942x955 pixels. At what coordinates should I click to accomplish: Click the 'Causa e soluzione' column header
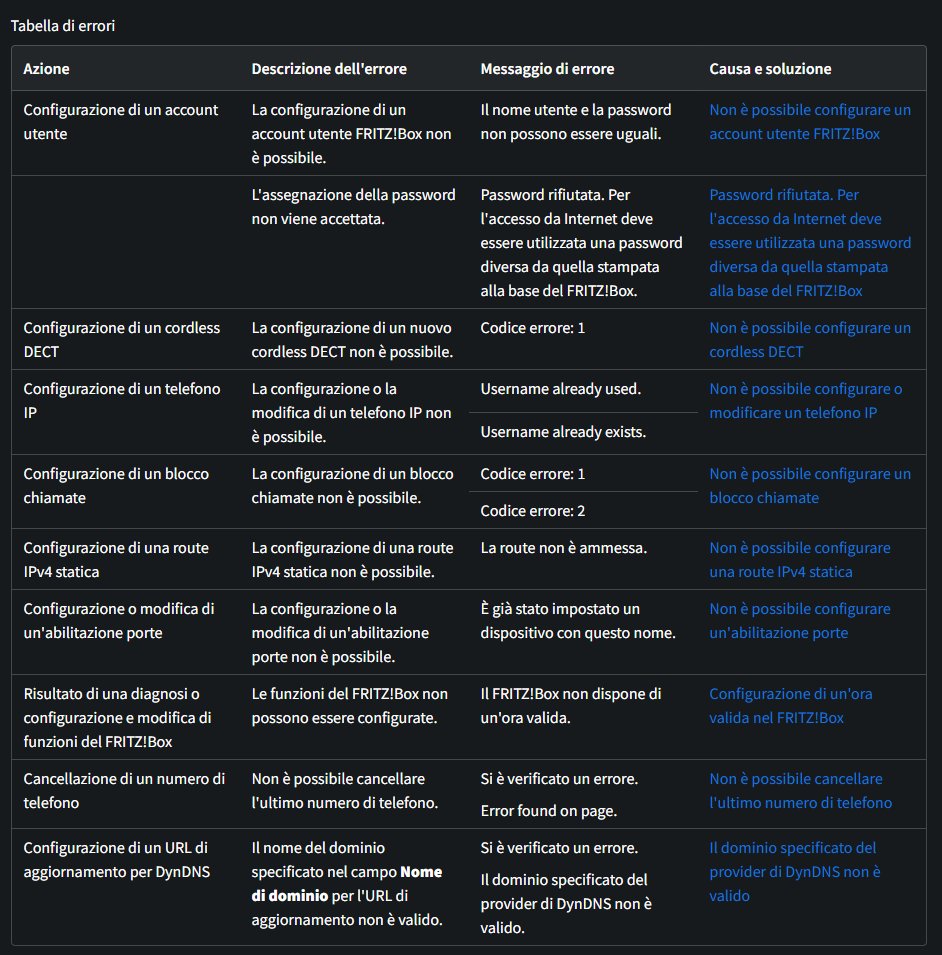(x=770, y=69)
